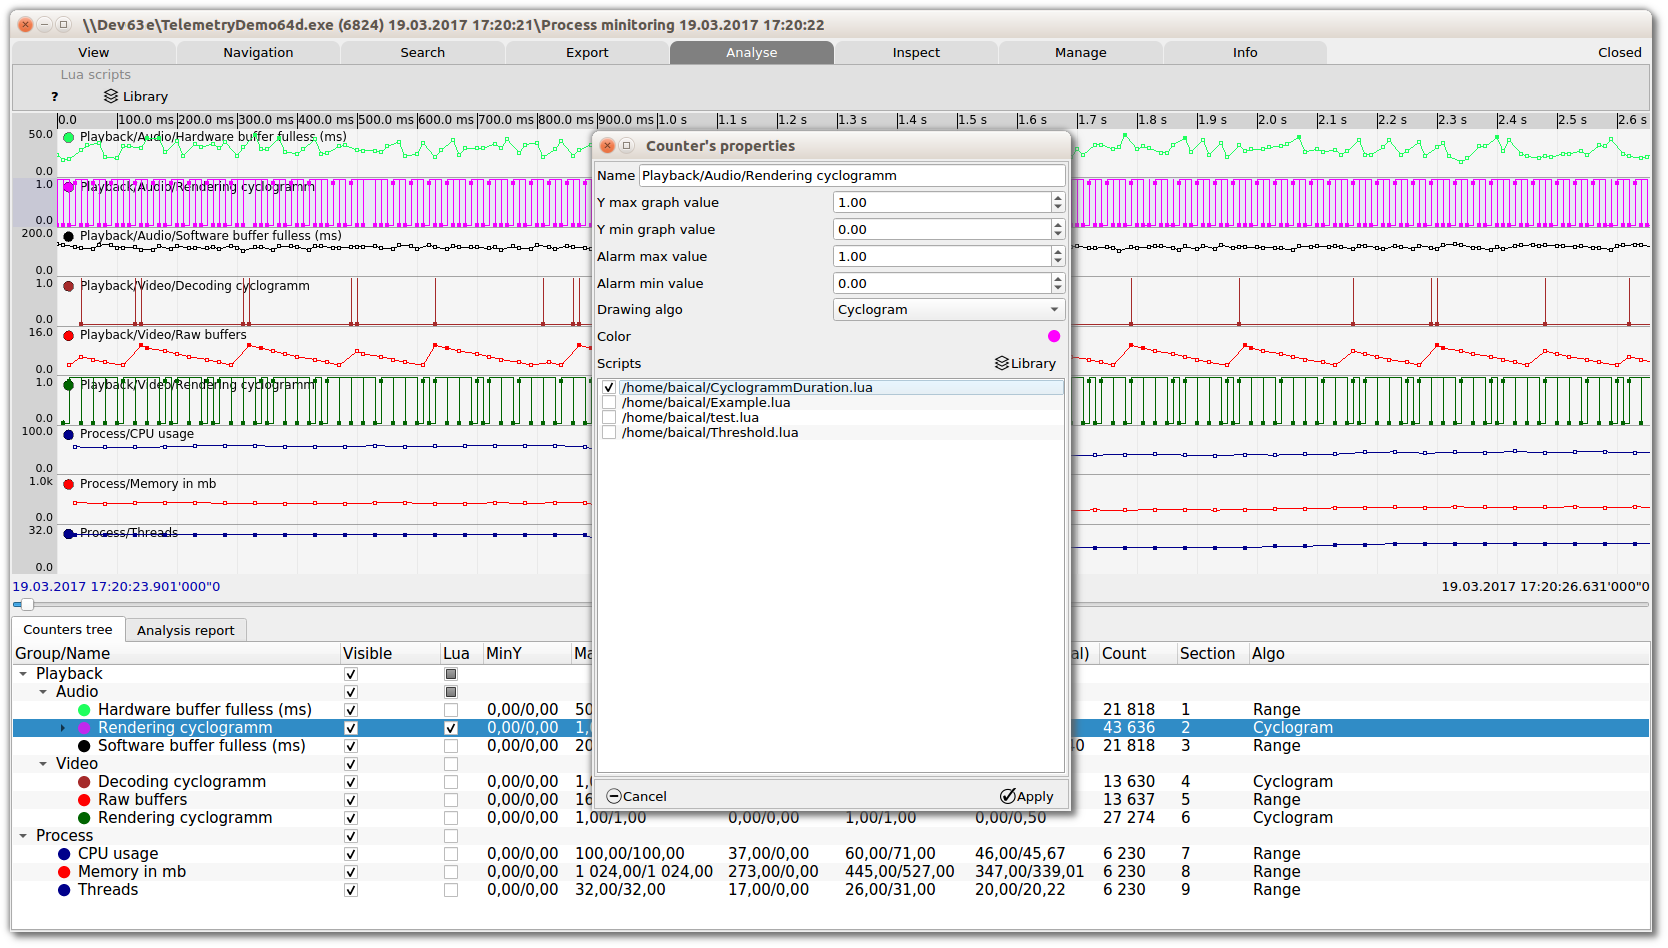Viewport: 1668px width, 948px height.
Task: Click the black Software buffer fulless color dot
Action: click(x=84, y=746)
